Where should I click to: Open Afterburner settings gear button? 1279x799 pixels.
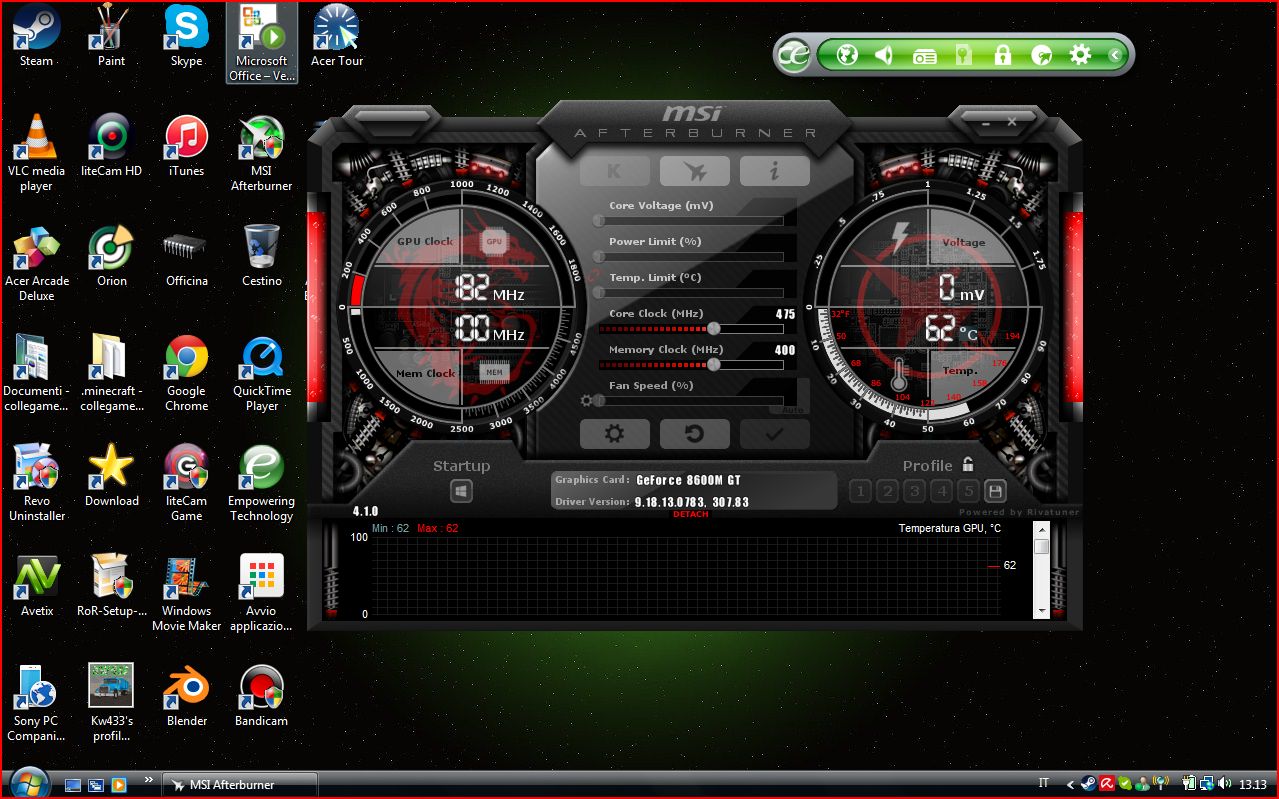614,434
